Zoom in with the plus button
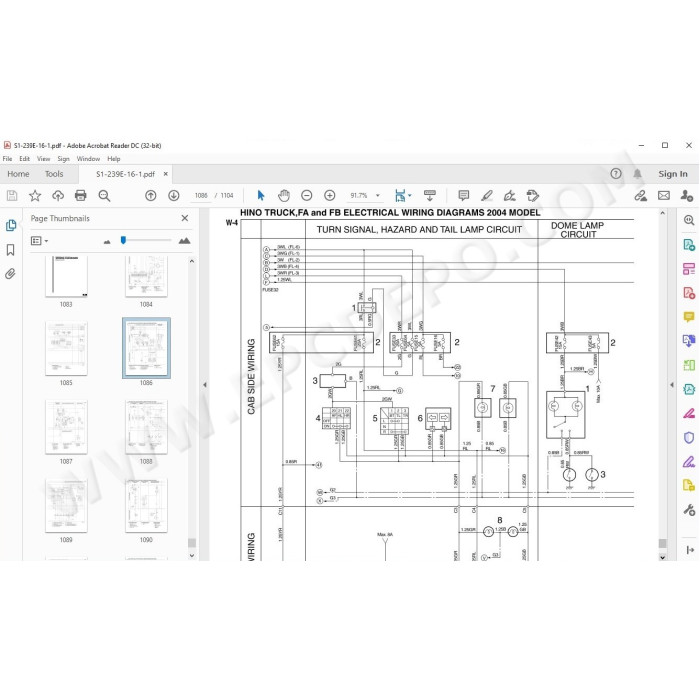 329,196
